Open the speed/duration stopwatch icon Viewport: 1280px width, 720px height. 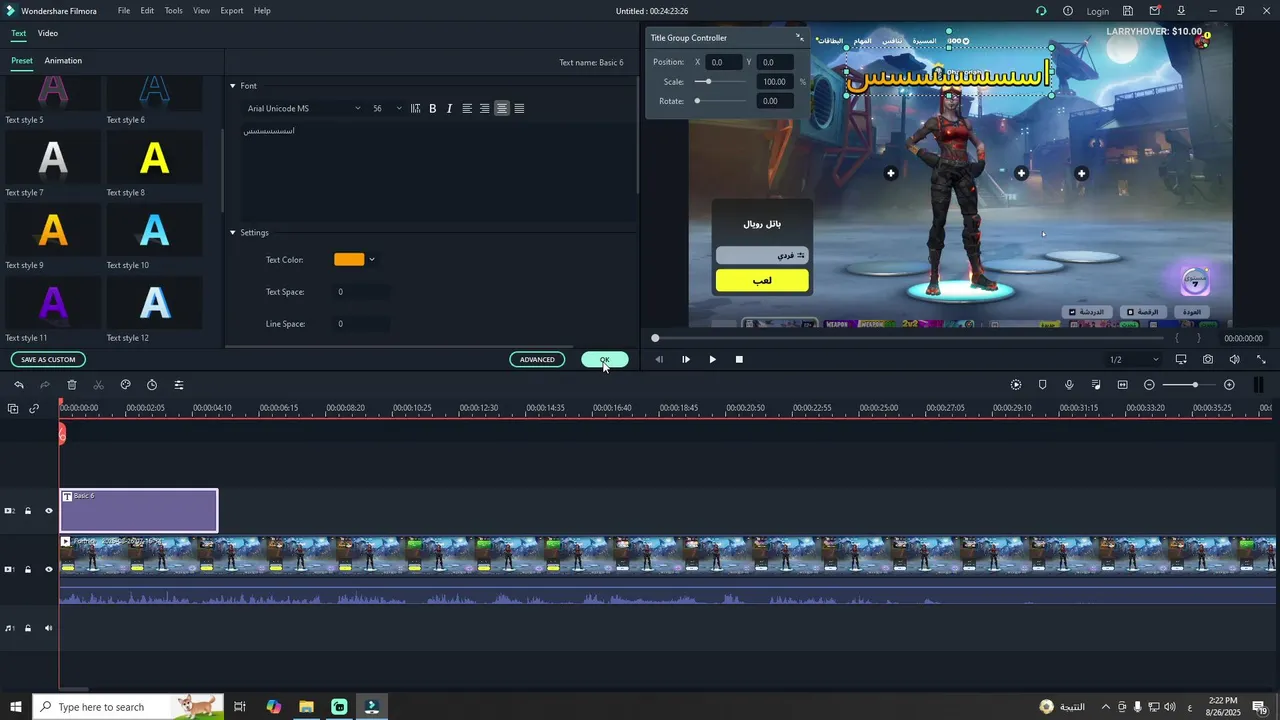152,385
